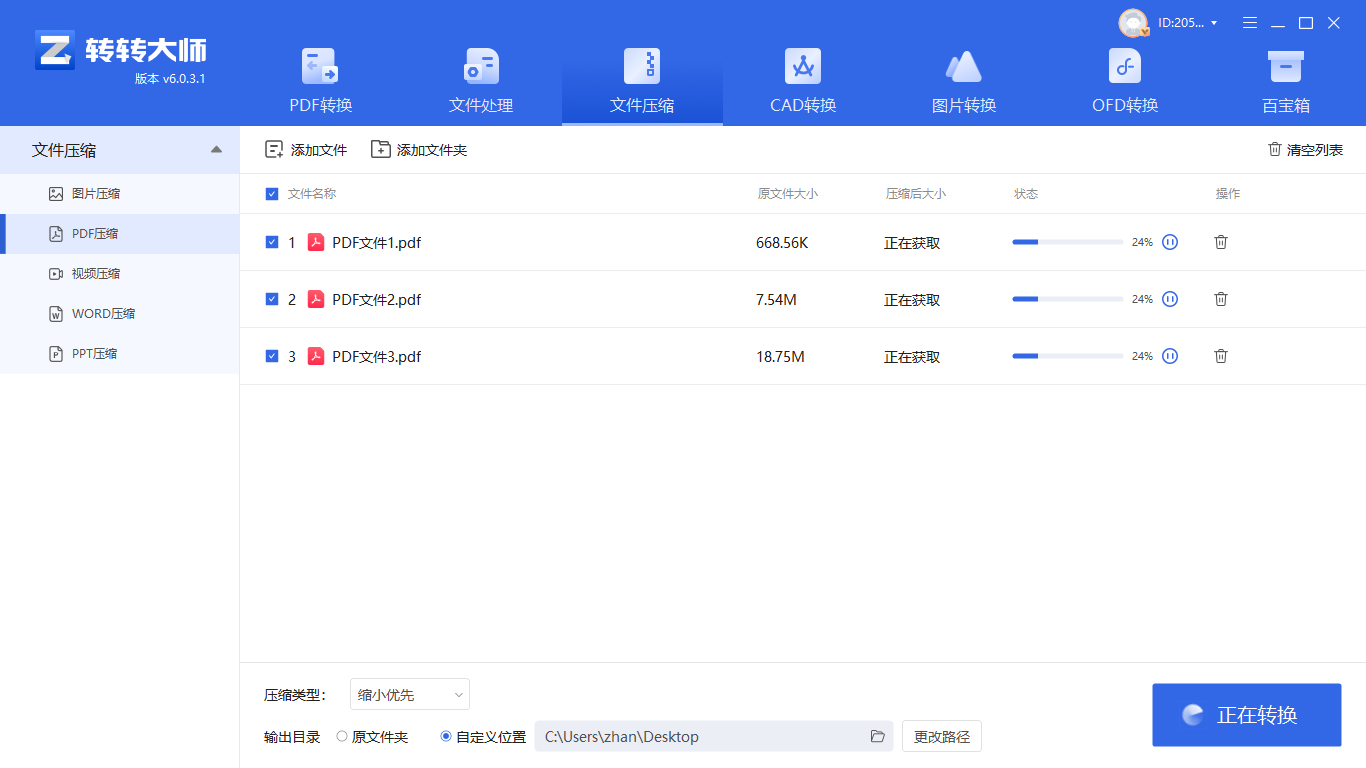Screen dimensions: 1366x768
Task: Uncheck the checkbox for PDF文件3.pdf
Action: pyautogui.click(x=272, y=356)
